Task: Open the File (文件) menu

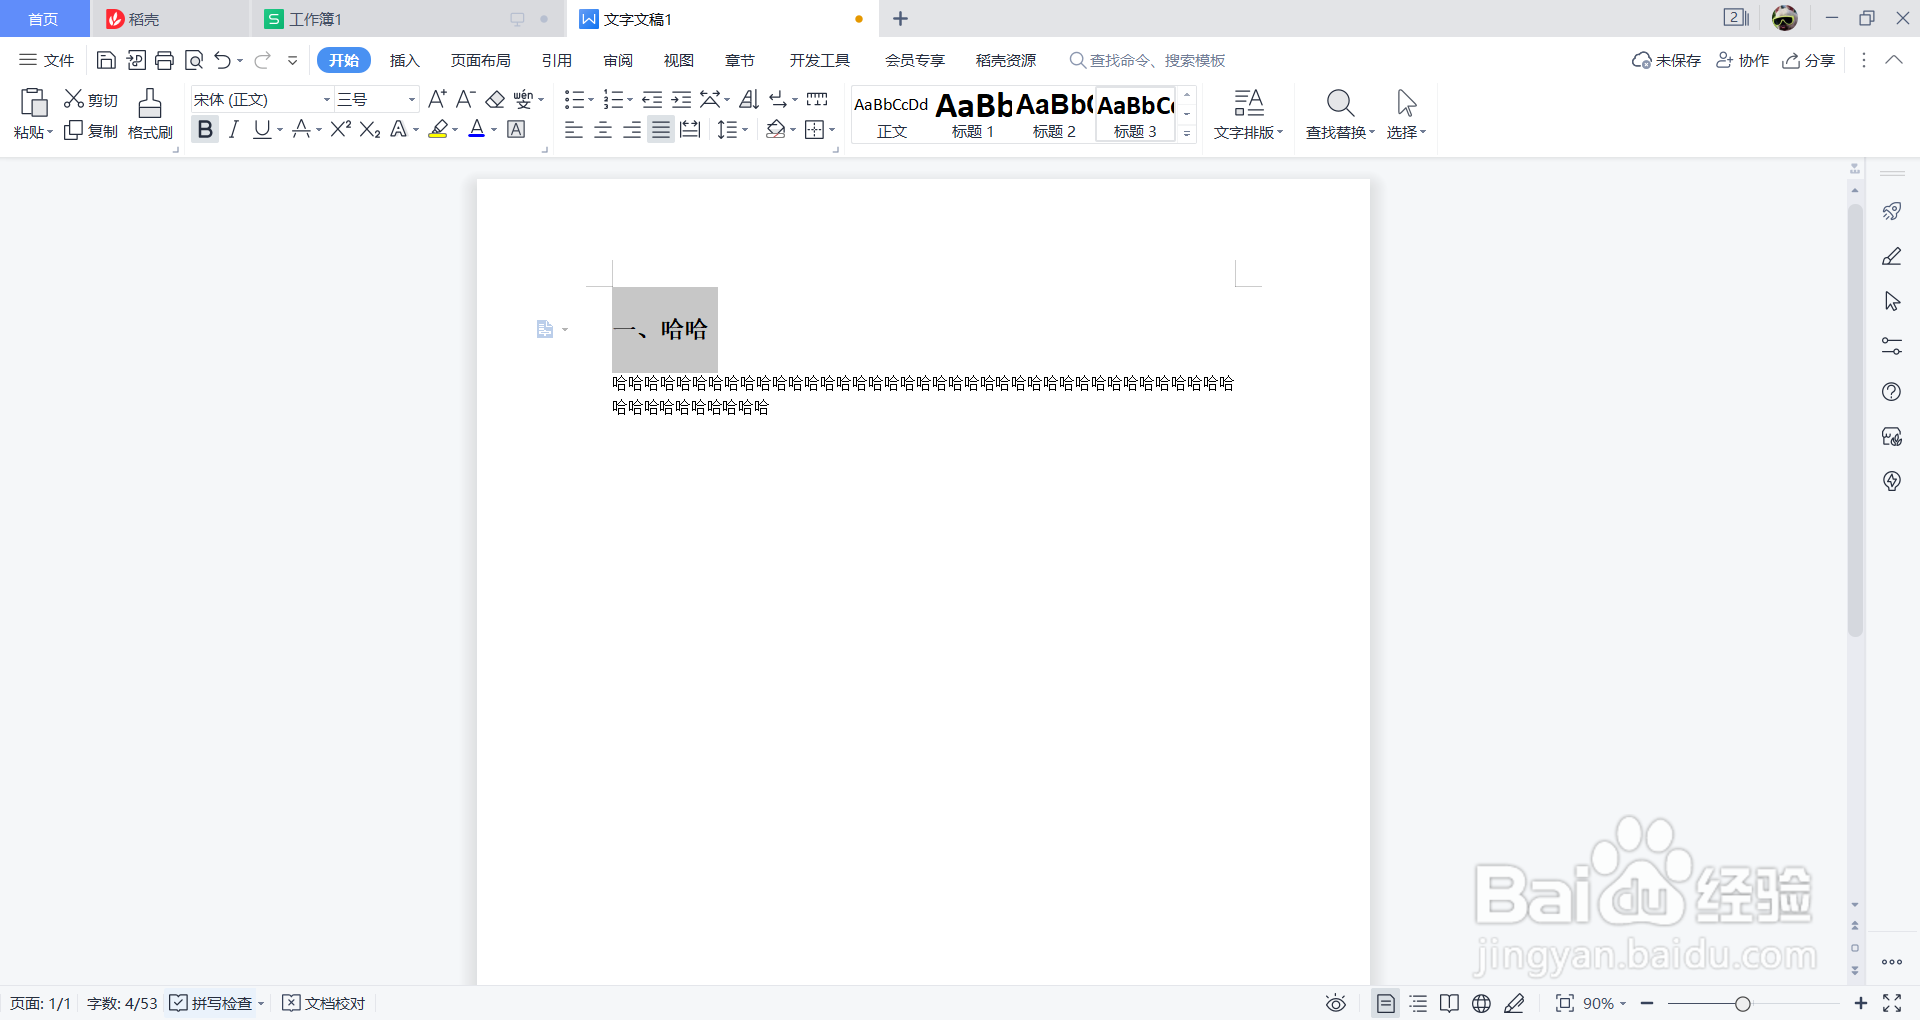Action: [x=47, y=60]
